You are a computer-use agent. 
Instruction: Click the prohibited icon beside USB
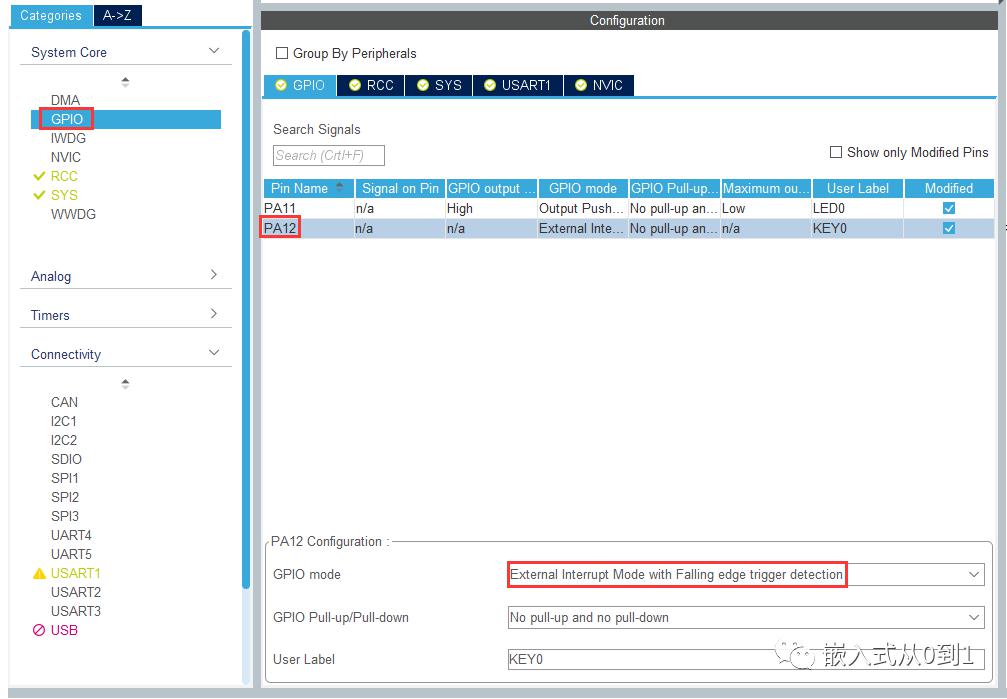(x=39, y=630)
